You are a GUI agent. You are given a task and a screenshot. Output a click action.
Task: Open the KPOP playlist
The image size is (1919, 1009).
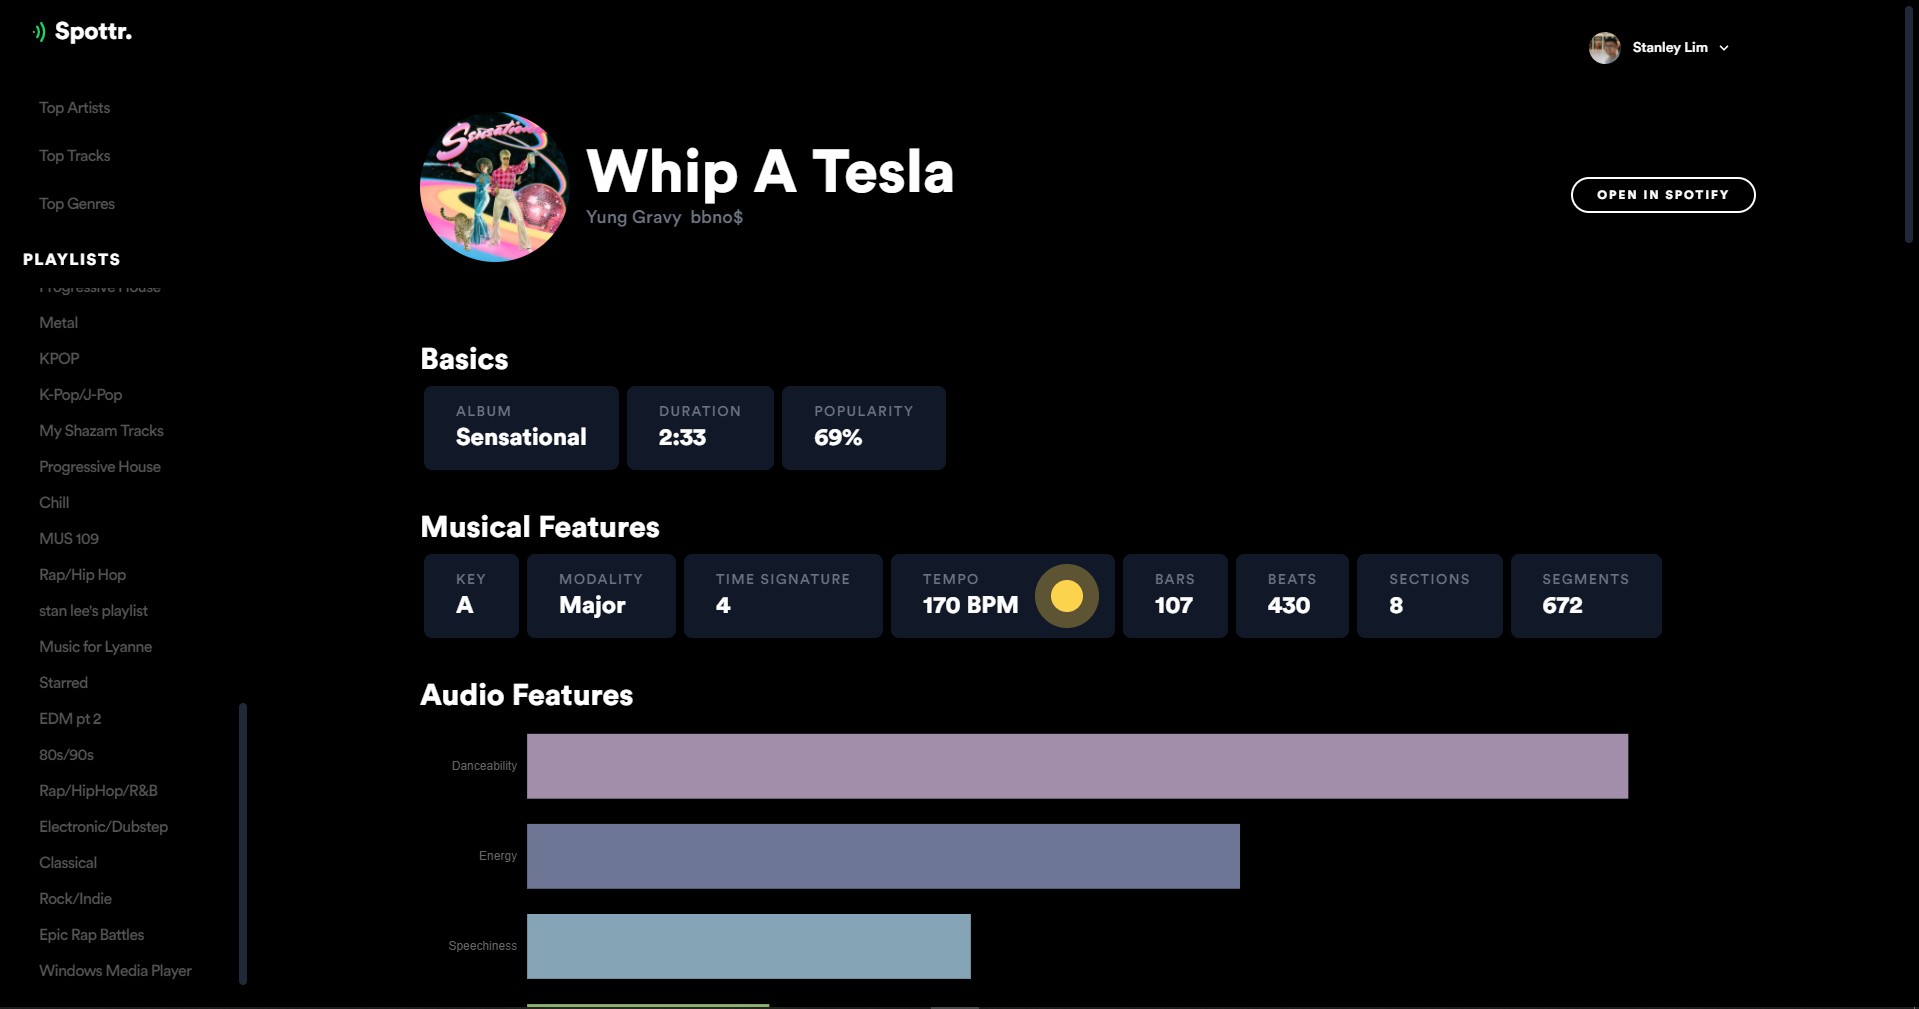point(59,359)
